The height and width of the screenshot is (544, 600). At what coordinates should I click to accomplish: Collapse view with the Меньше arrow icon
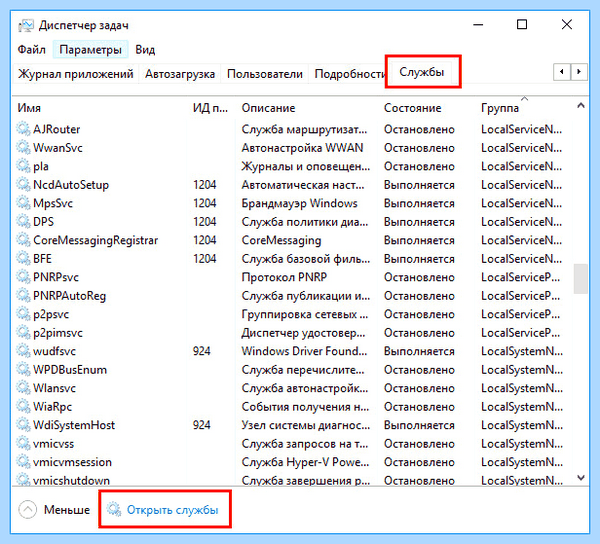28,510
